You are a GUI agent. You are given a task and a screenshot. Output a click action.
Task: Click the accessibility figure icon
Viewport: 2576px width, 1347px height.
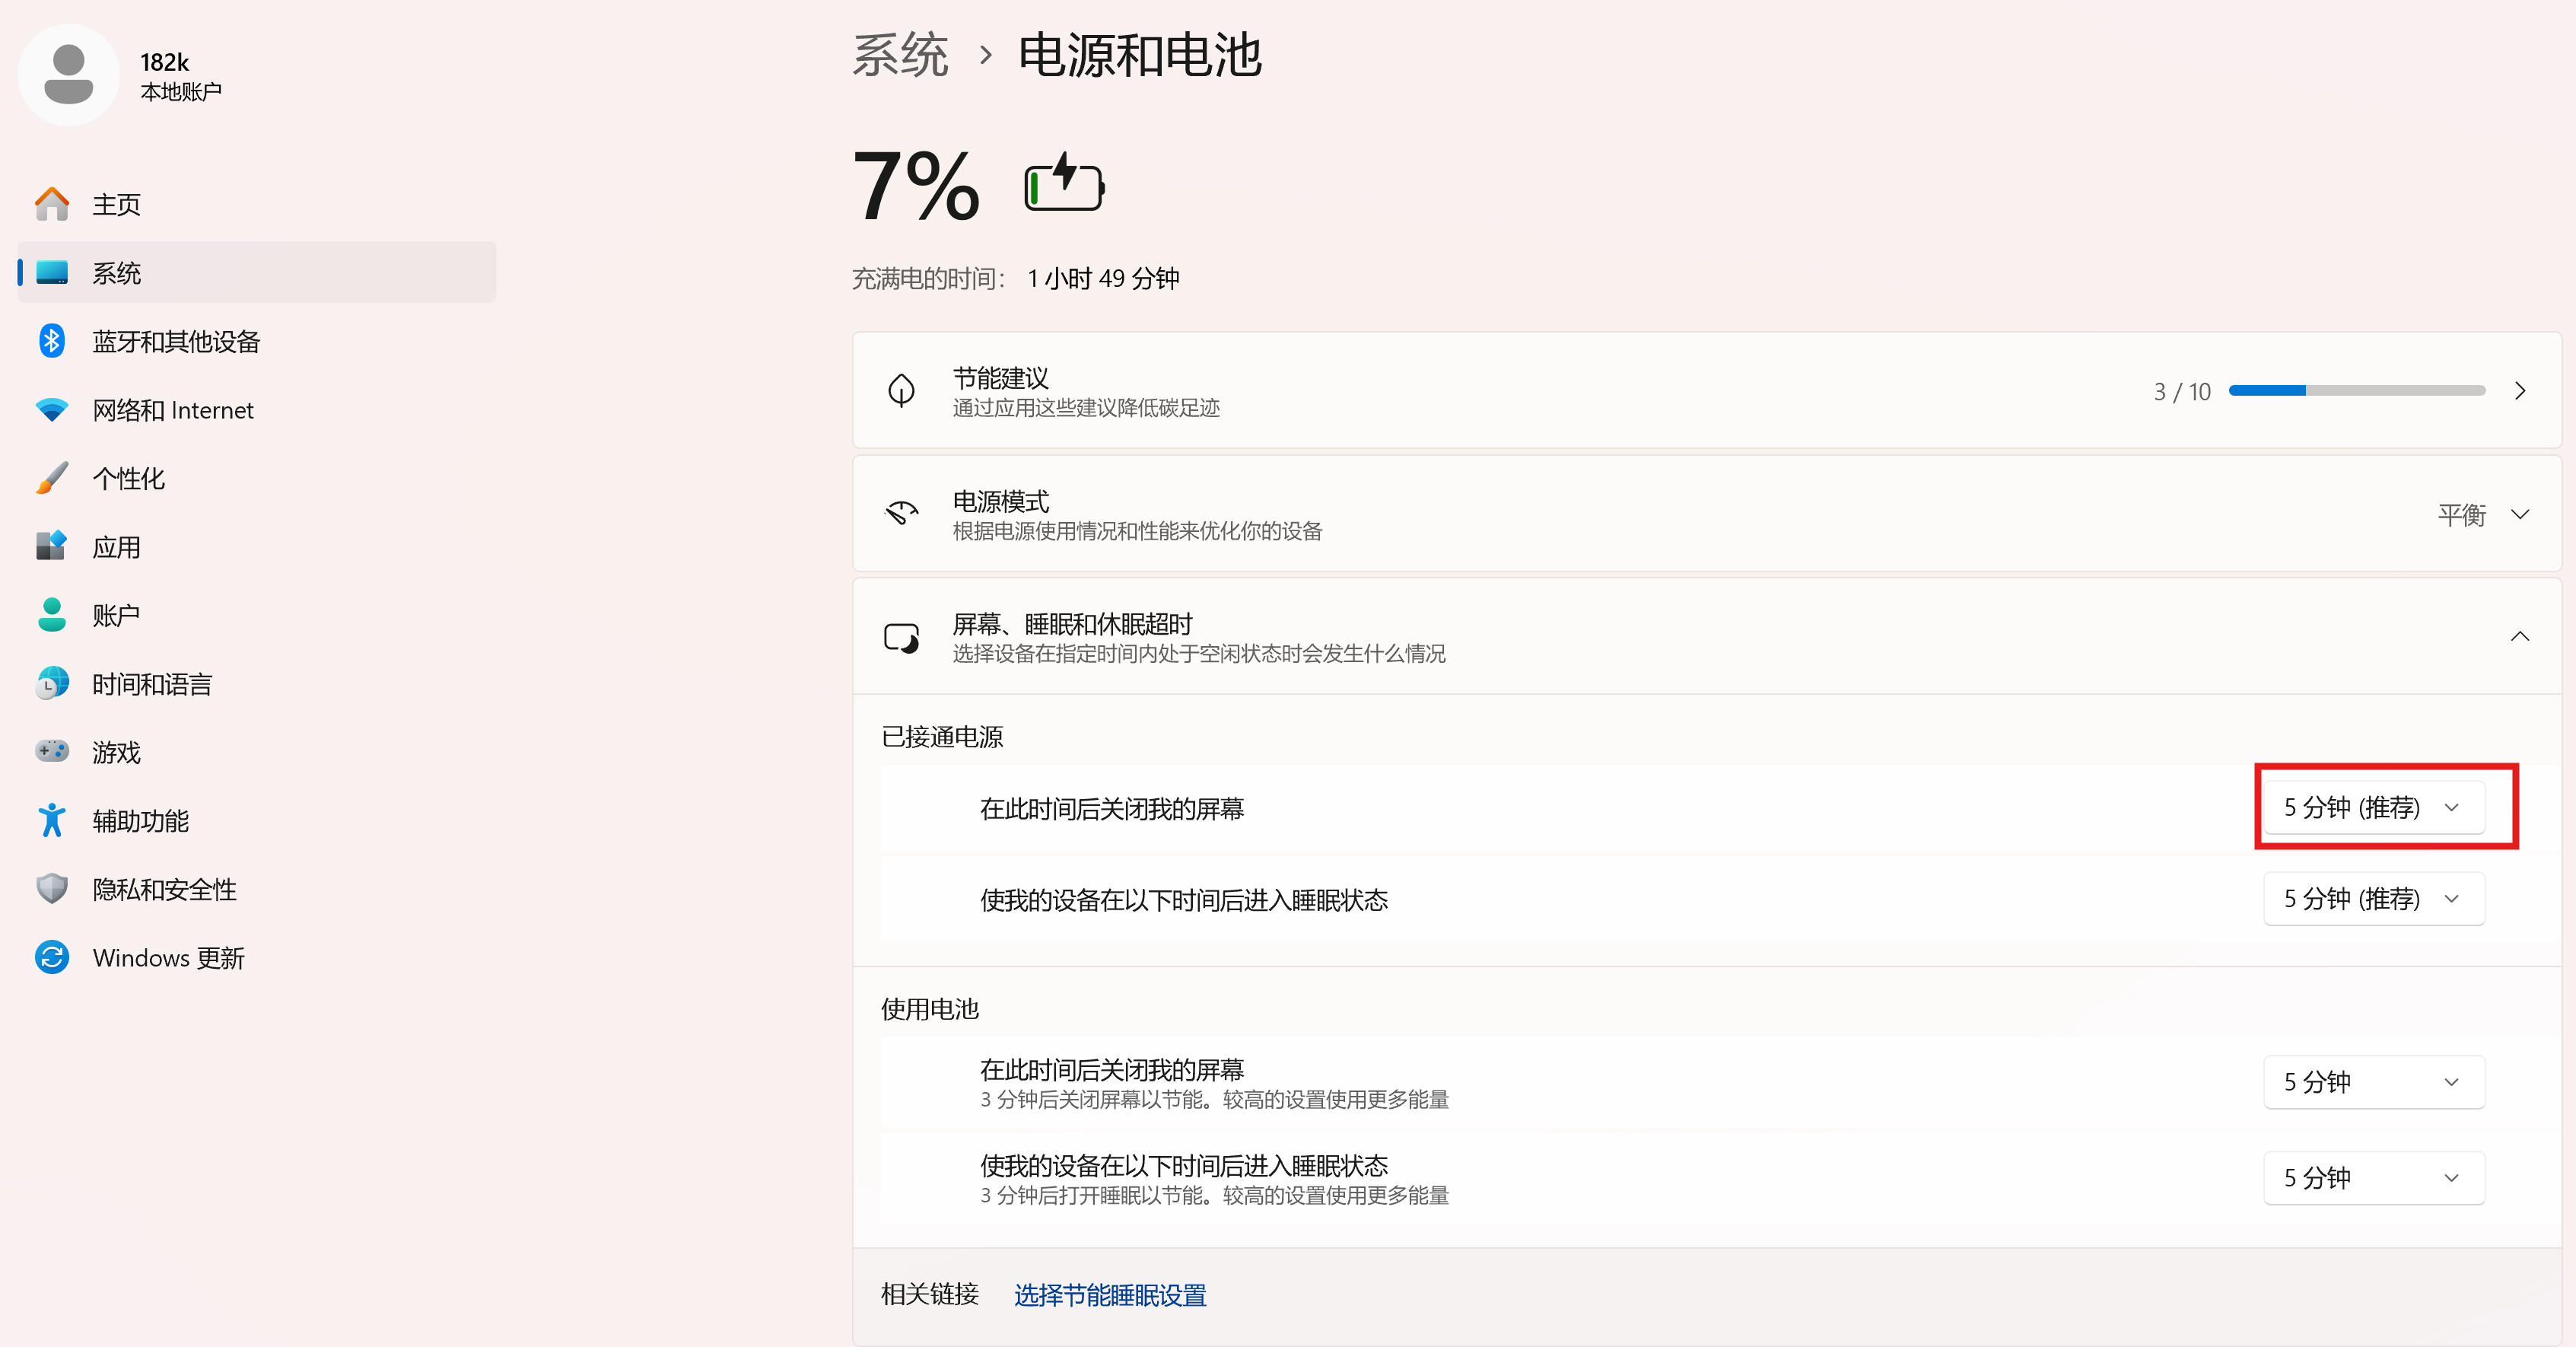(x=52, y=820)
